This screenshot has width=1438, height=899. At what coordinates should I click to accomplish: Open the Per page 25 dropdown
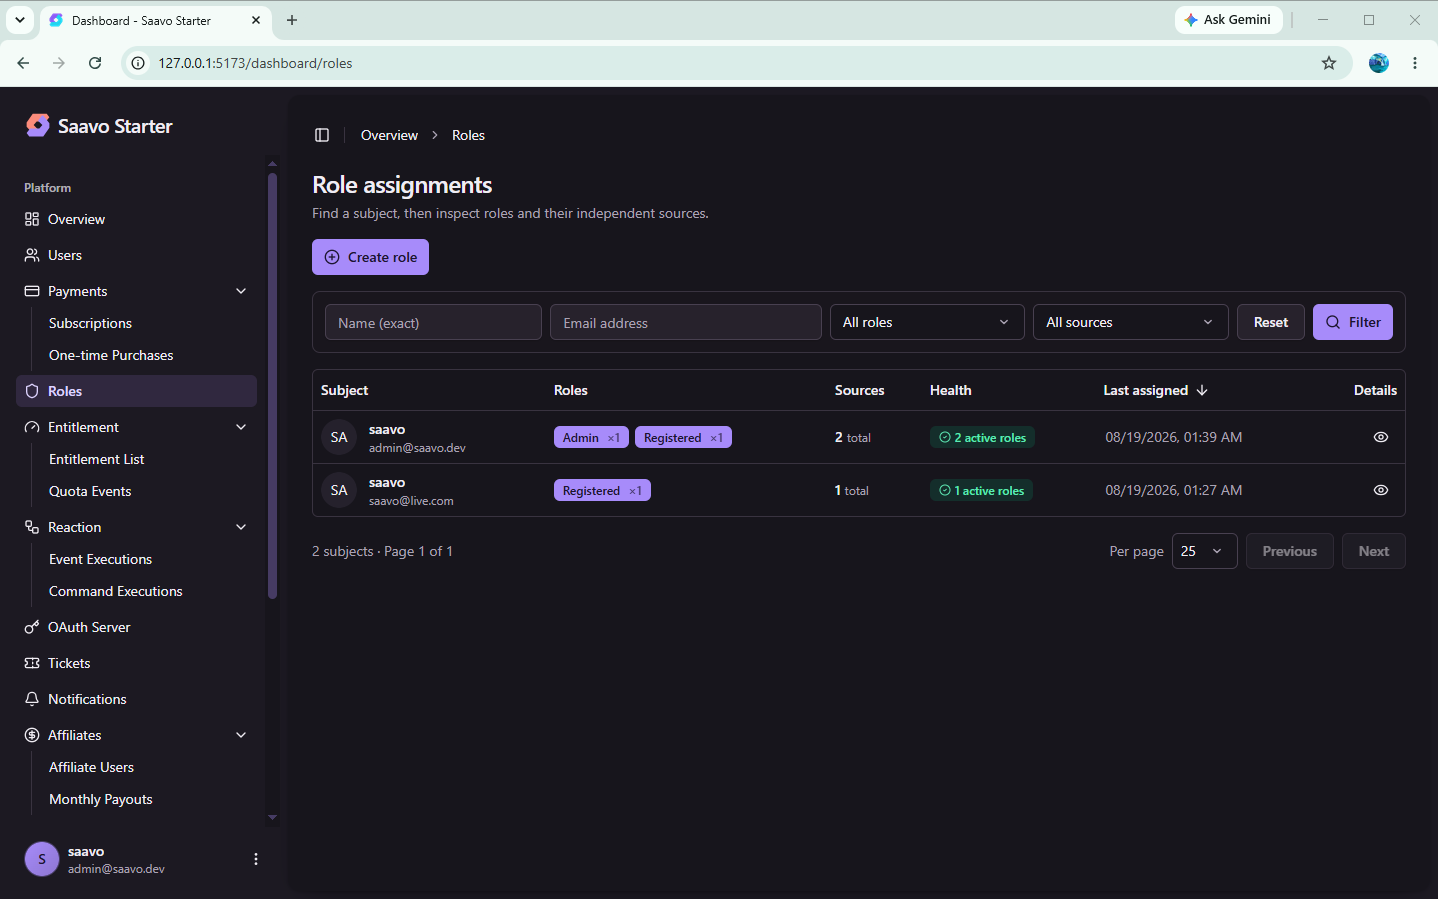pos(1204,551)
